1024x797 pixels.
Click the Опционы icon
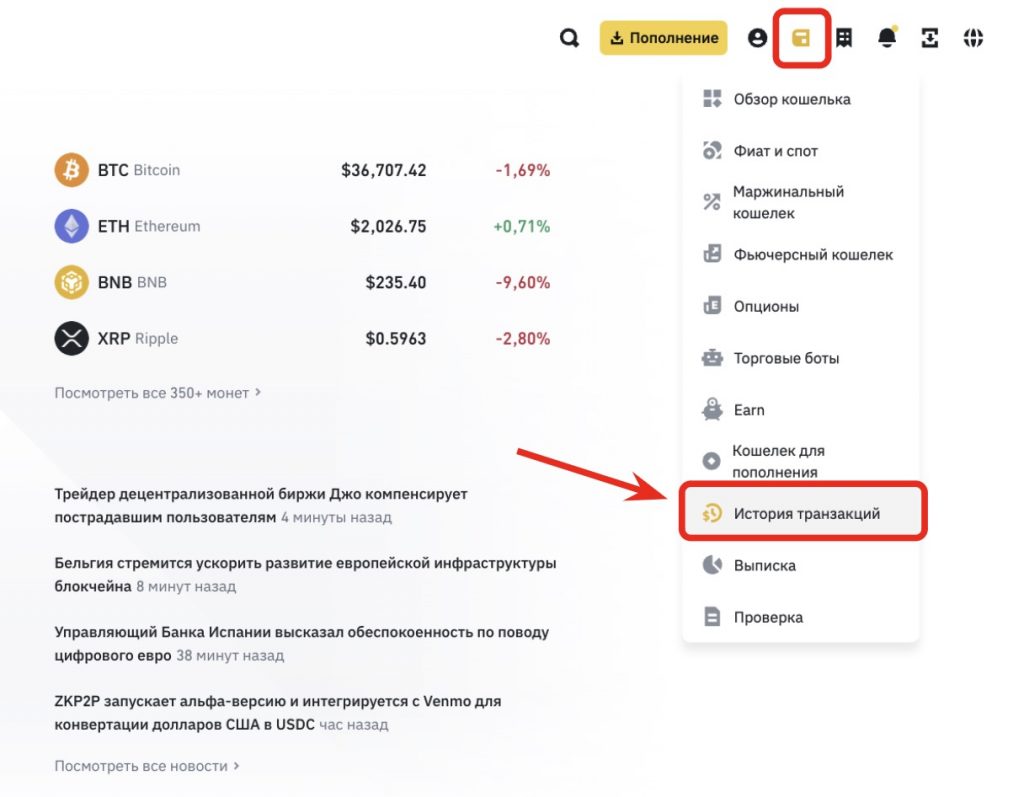(x=712, y=306)
